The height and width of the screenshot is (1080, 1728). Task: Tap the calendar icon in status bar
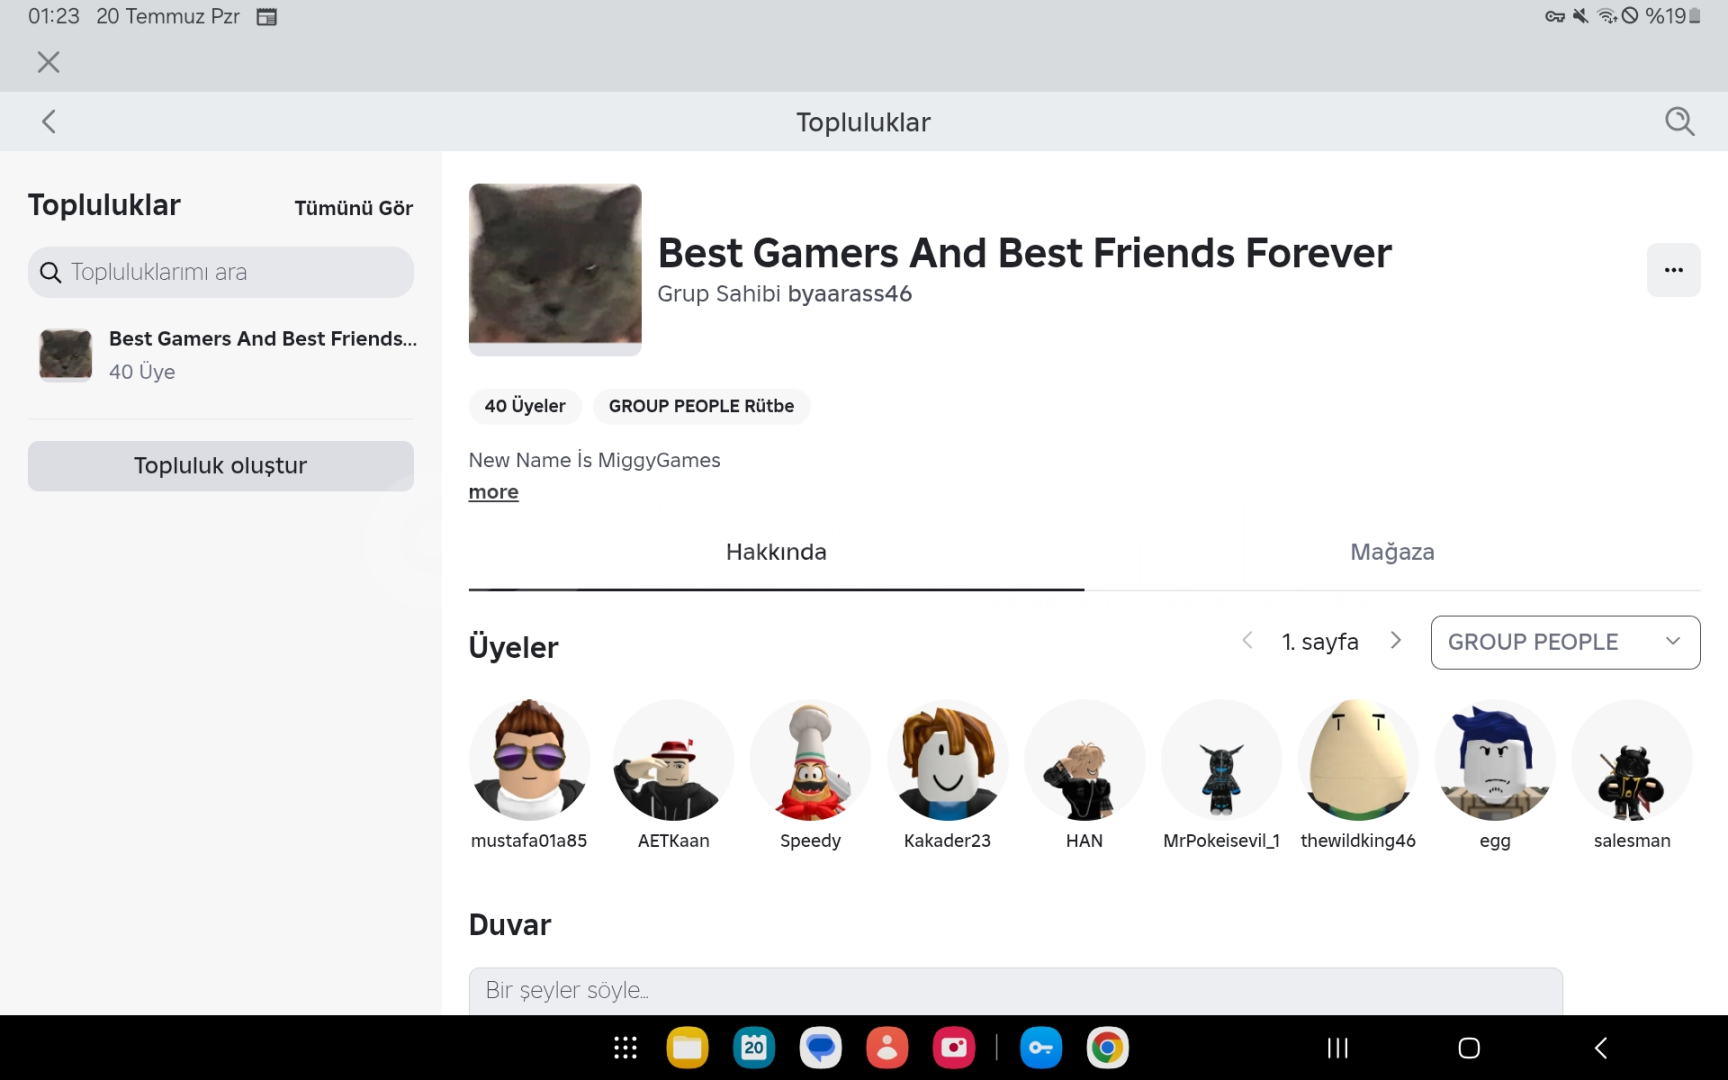click(266, 17)
